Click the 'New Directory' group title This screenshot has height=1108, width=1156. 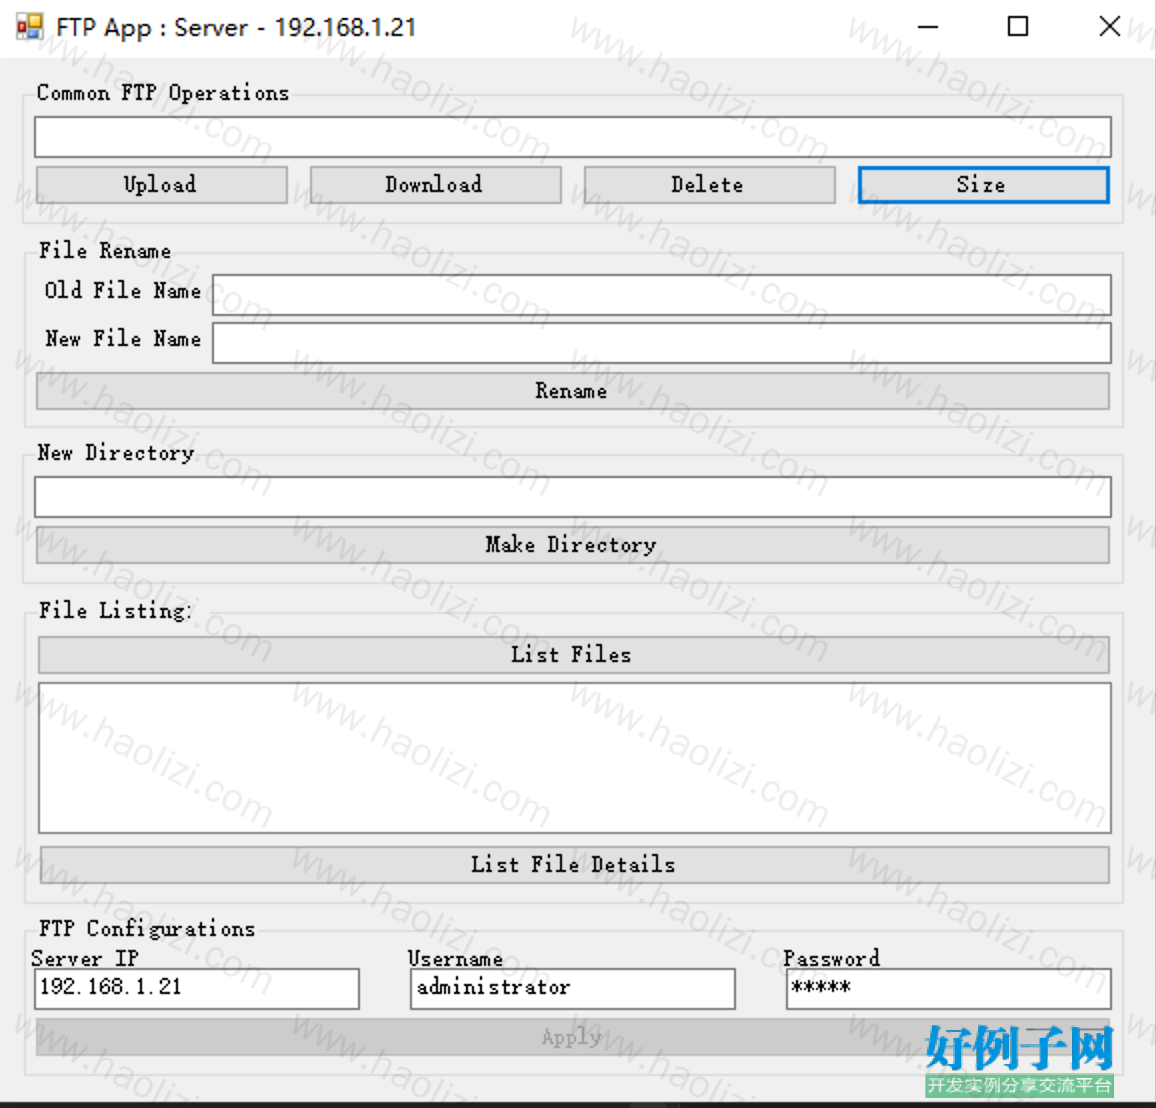(116, 453)
